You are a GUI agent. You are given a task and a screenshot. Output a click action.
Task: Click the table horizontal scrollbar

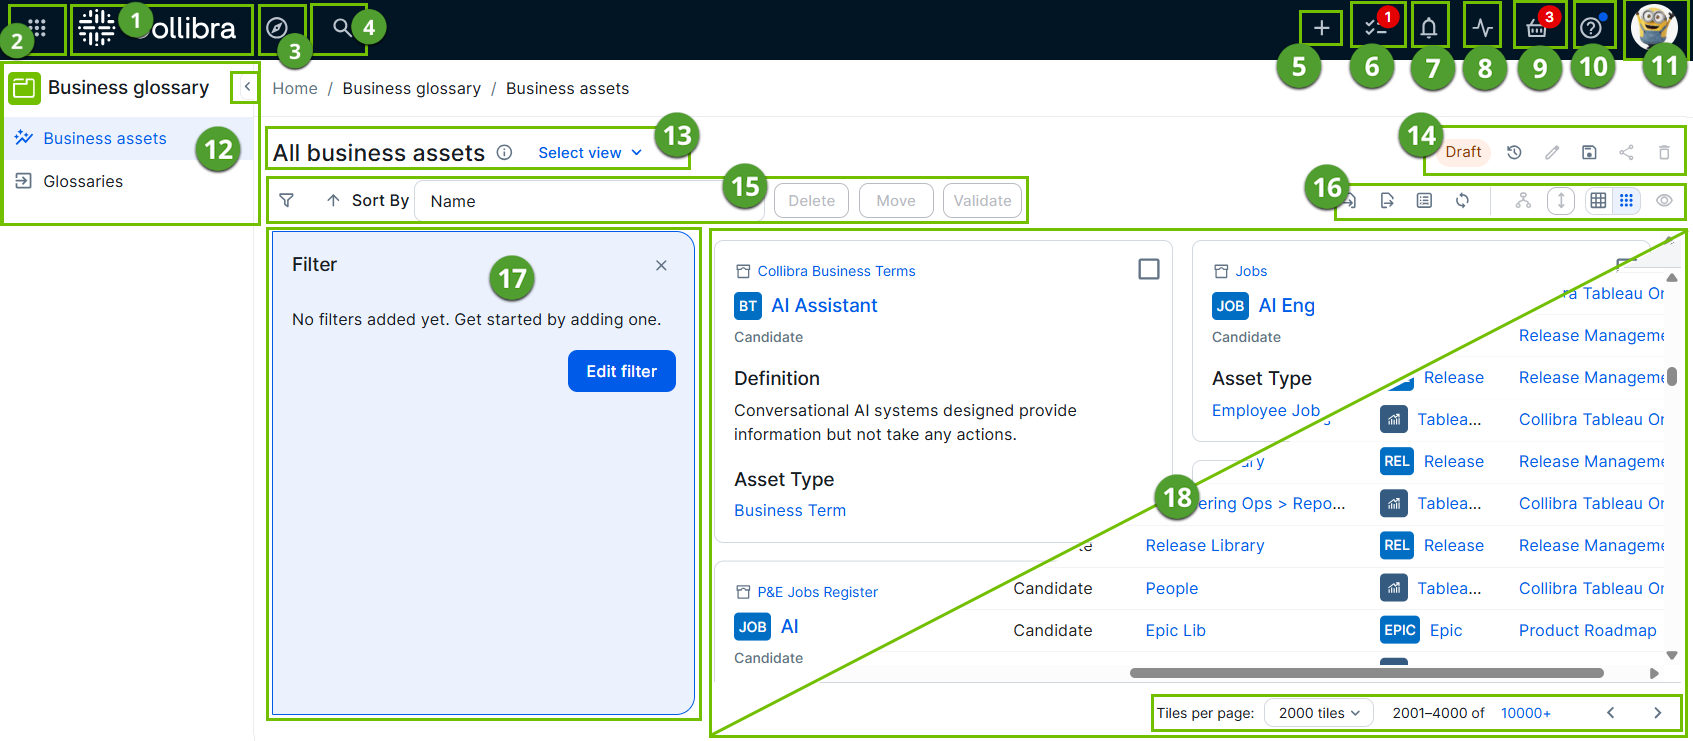coord(1366,673)
